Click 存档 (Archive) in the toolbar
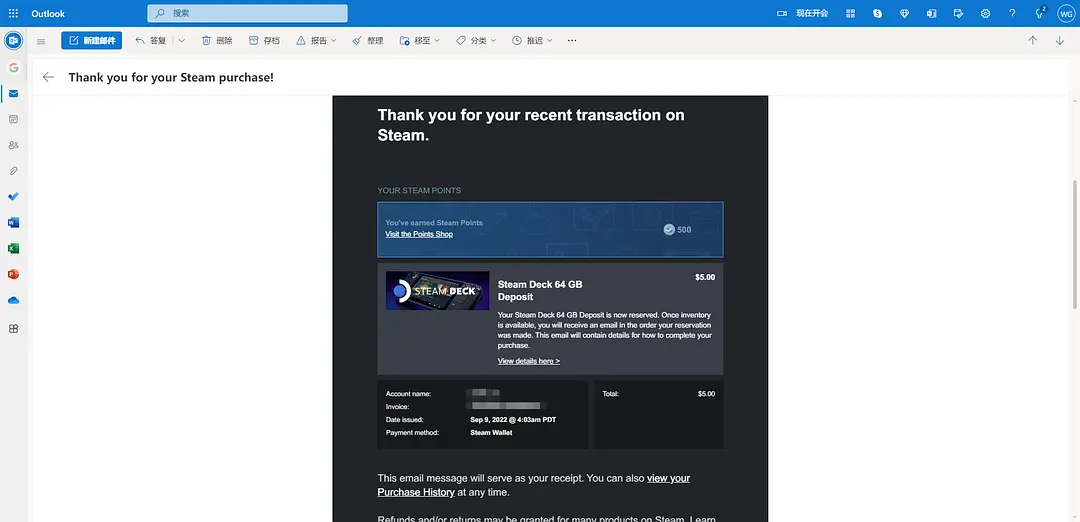Viewport: 1080px width, 522px height. click(264, 41)
